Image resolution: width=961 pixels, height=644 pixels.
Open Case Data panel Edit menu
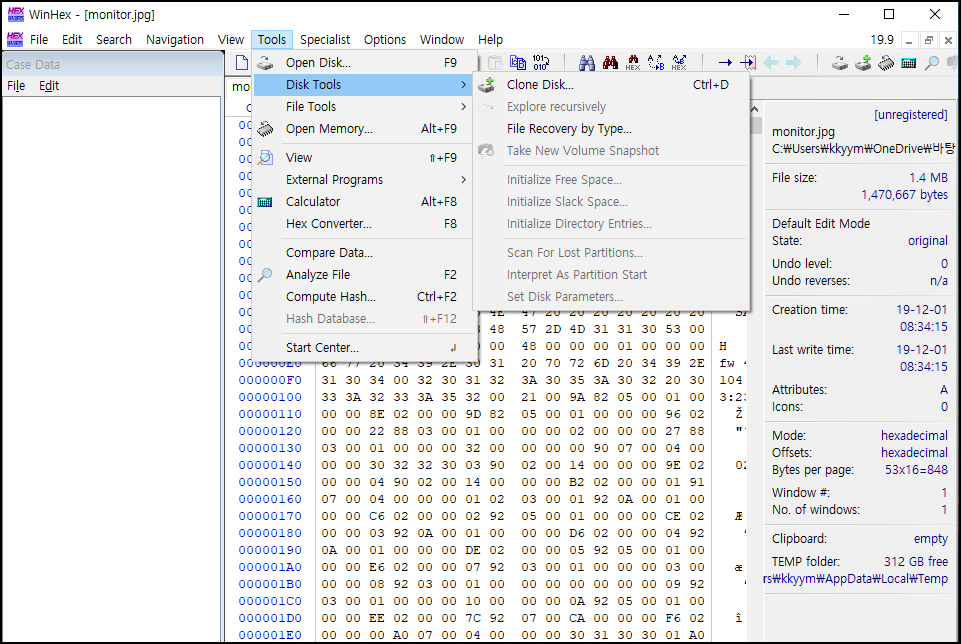pyautogui.click(x=49, y=86)
